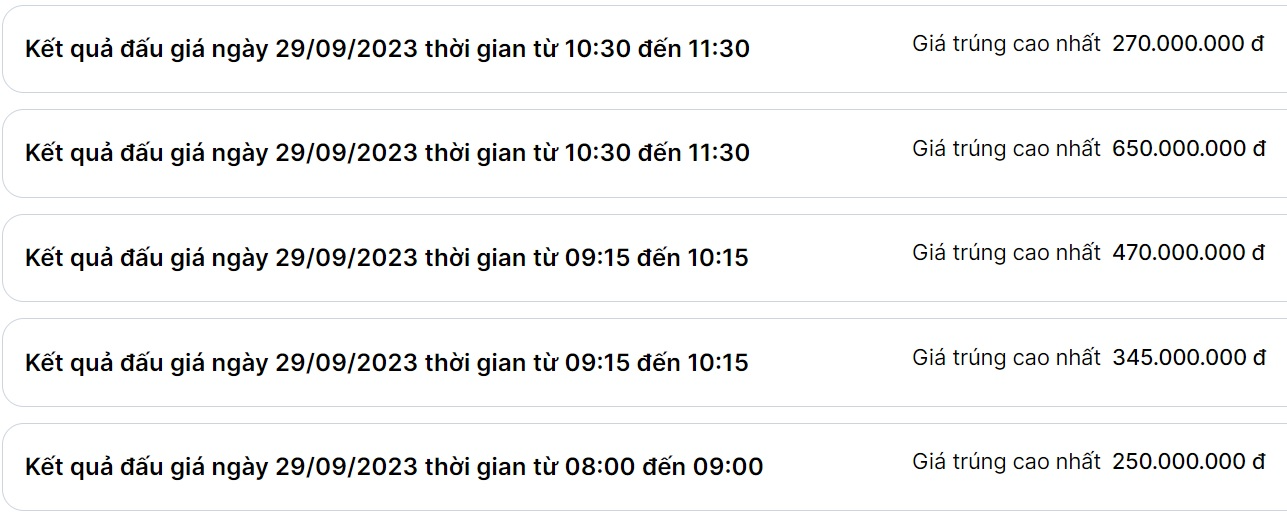Click the 650.000.000 đ price amount
1287x516 pixels.
coord(1188,149)
